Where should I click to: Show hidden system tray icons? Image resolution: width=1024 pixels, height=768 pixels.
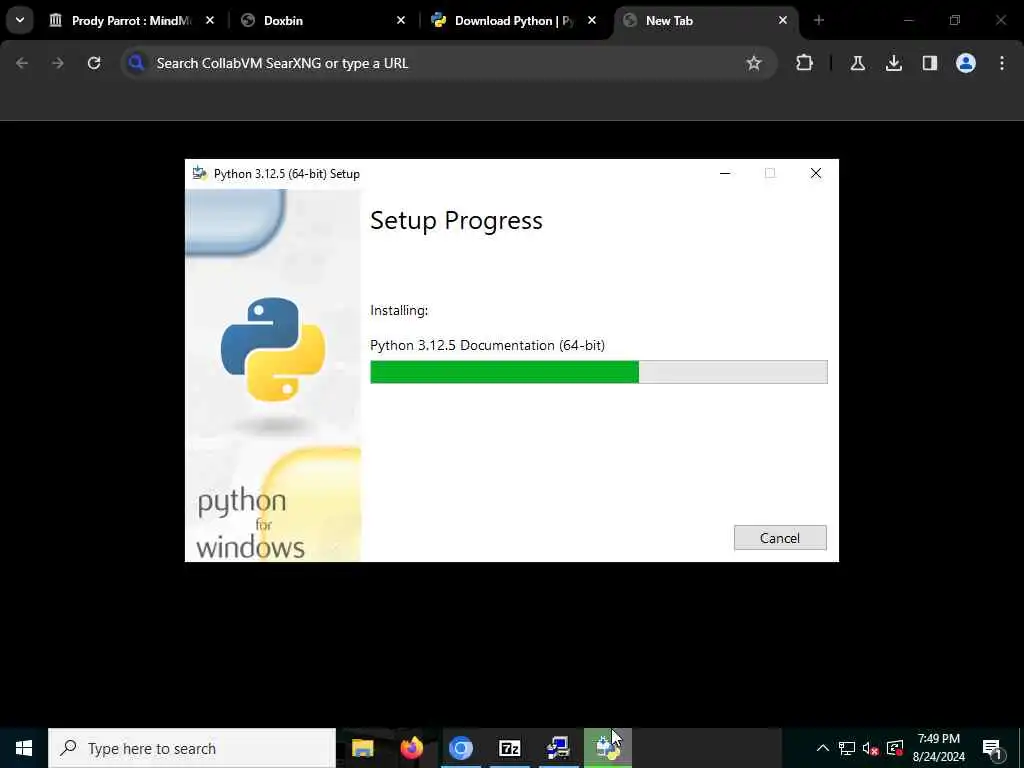coord(823,748)
